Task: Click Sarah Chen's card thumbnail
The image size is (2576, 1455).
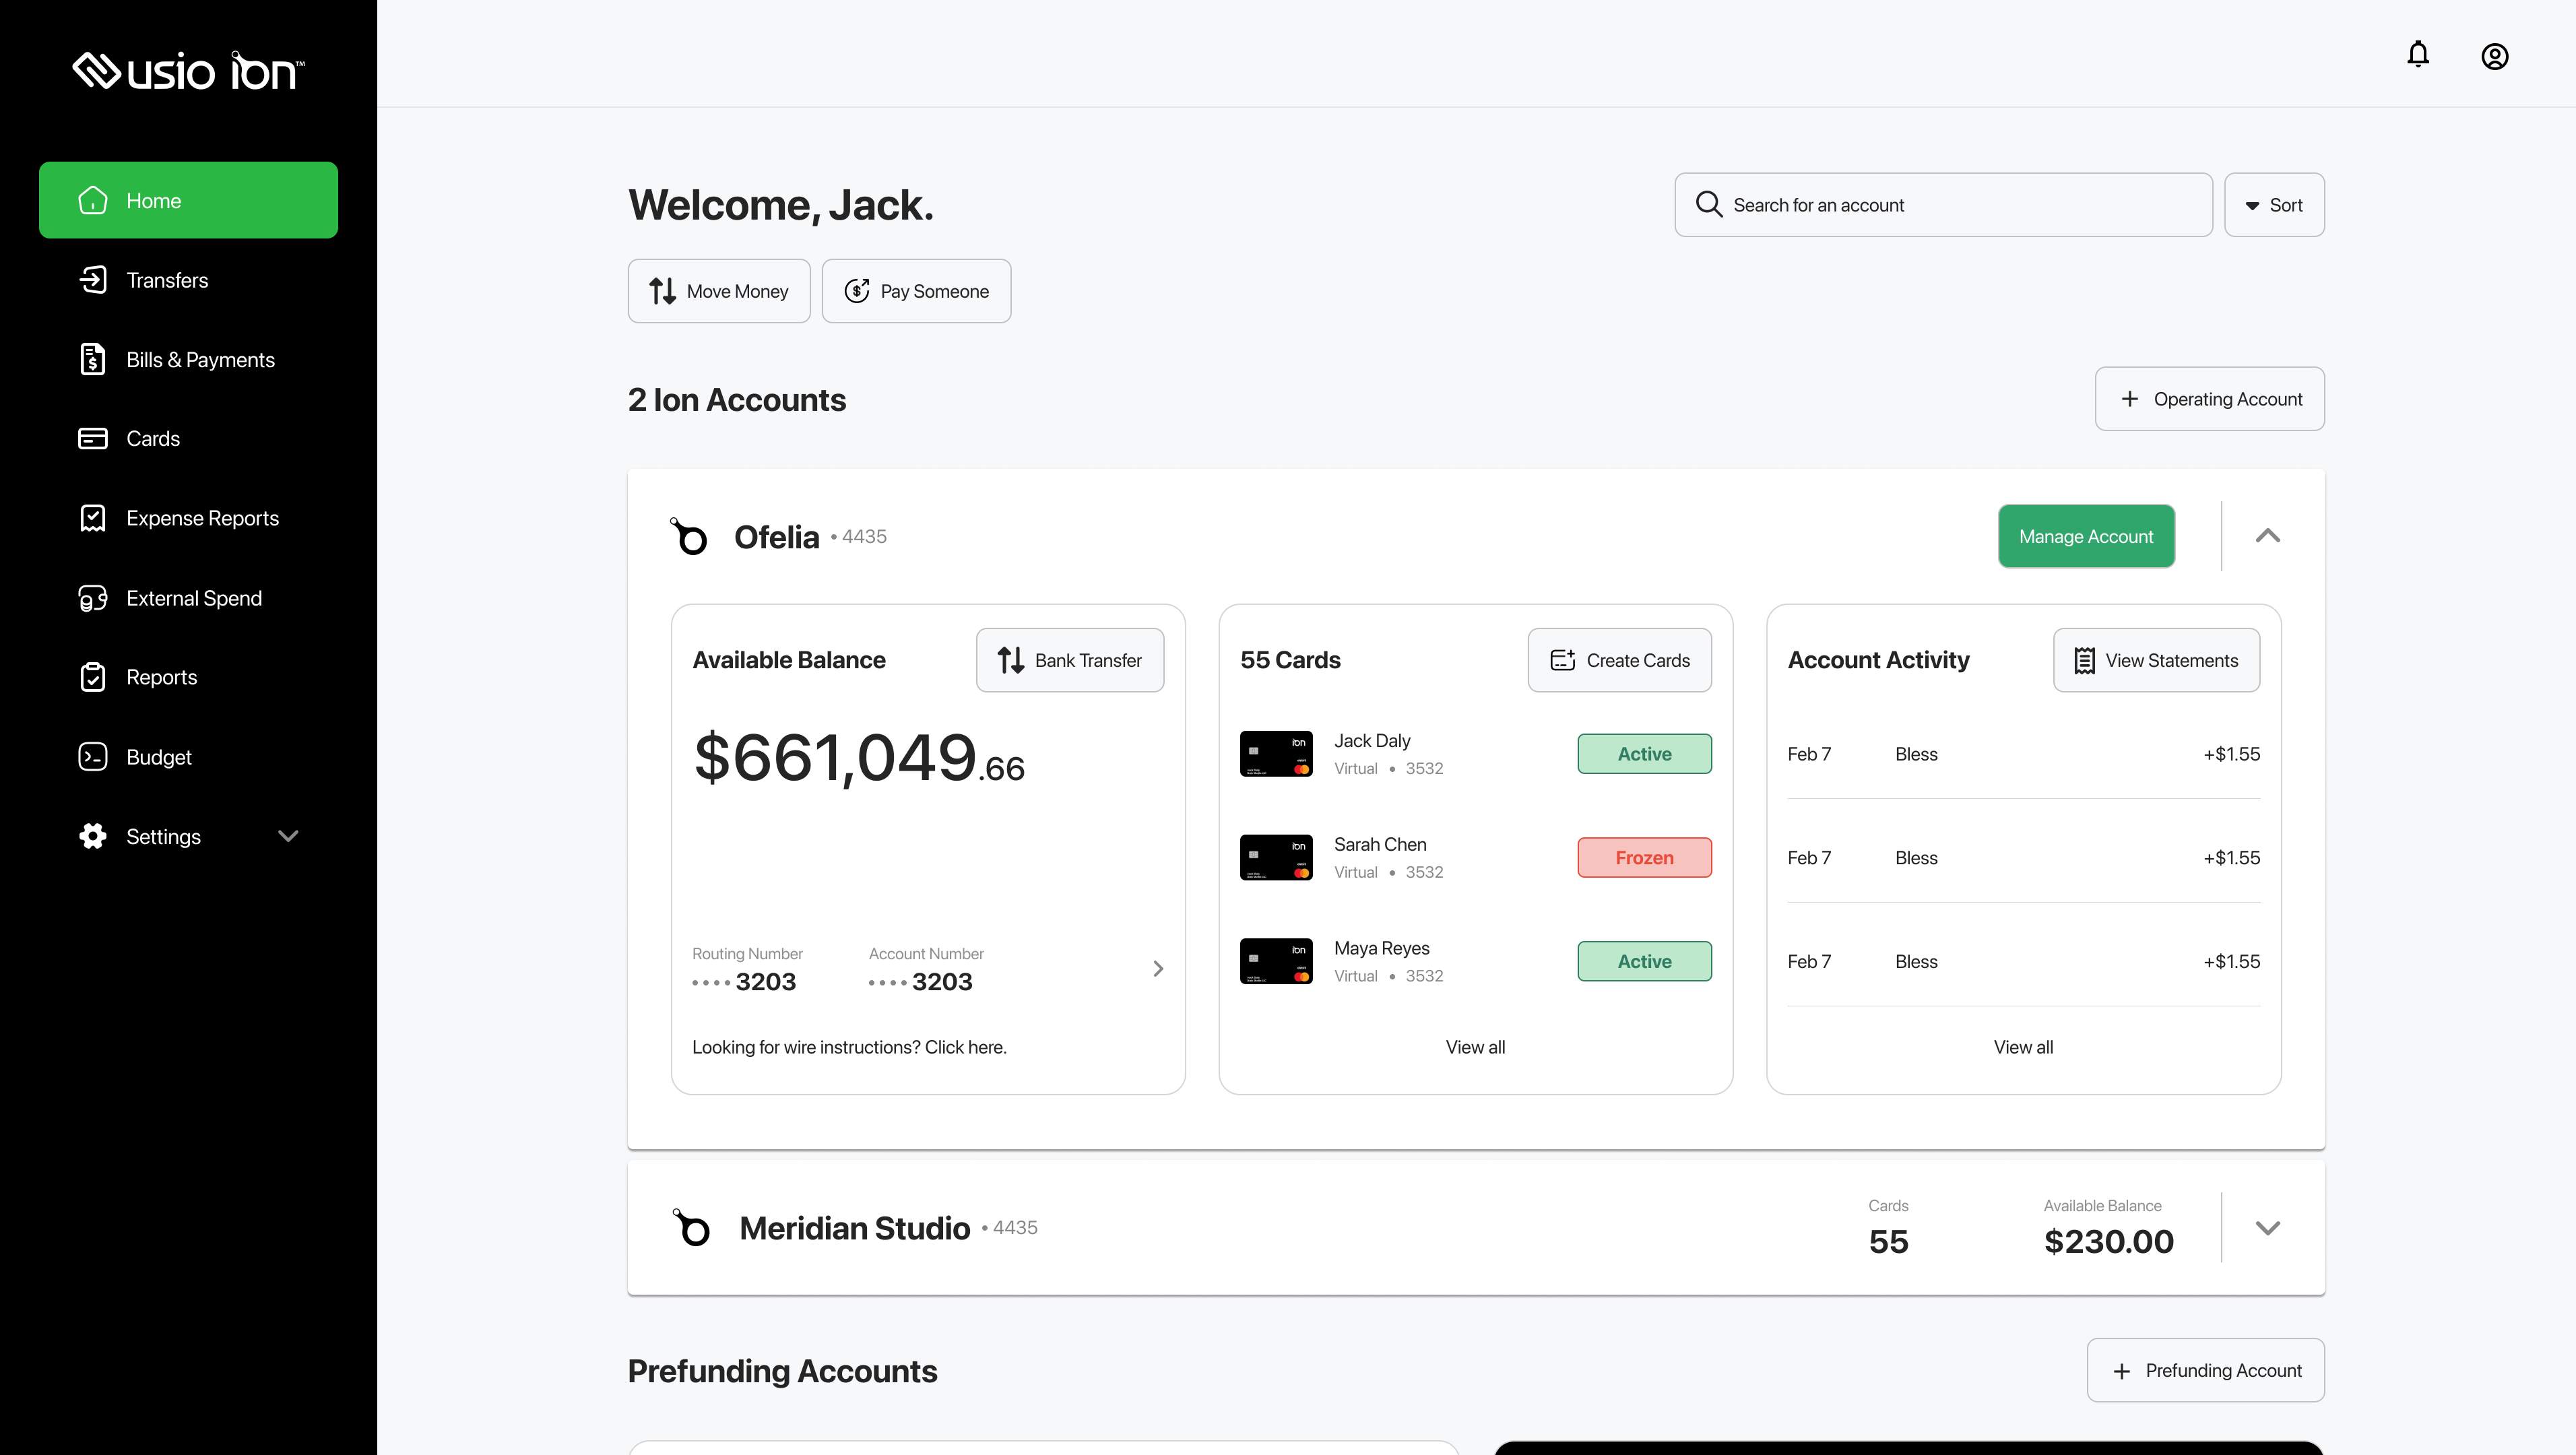Action: click(1276, 858)
